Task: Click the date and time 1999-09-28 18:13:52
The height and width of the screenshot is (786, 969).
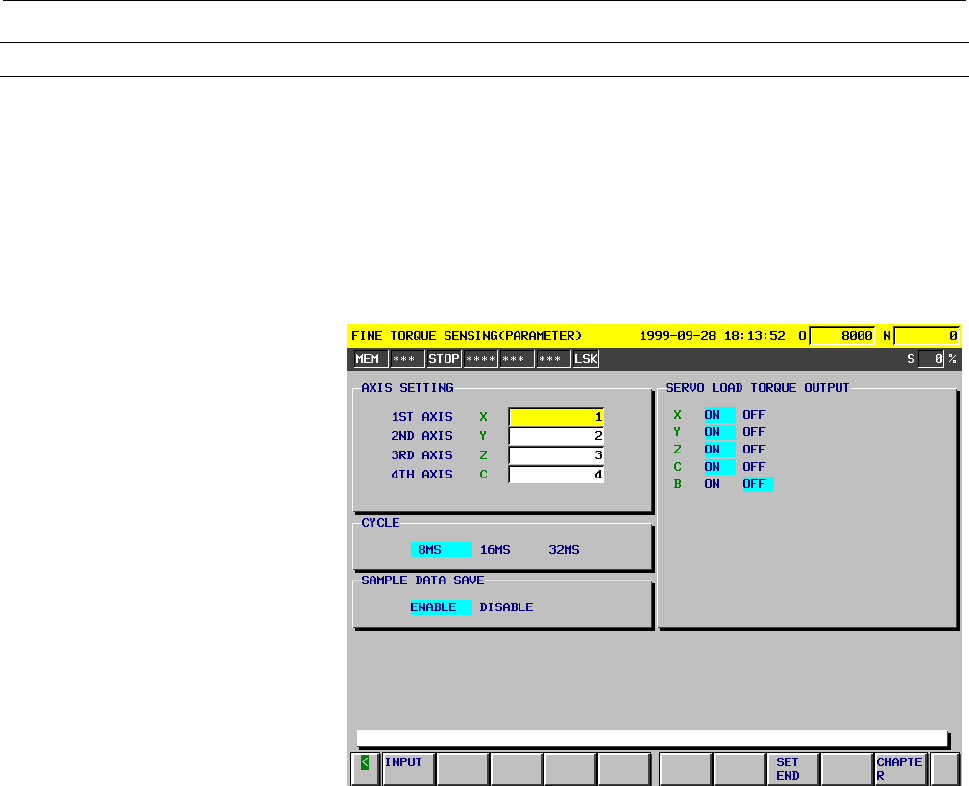Action: 713,336
